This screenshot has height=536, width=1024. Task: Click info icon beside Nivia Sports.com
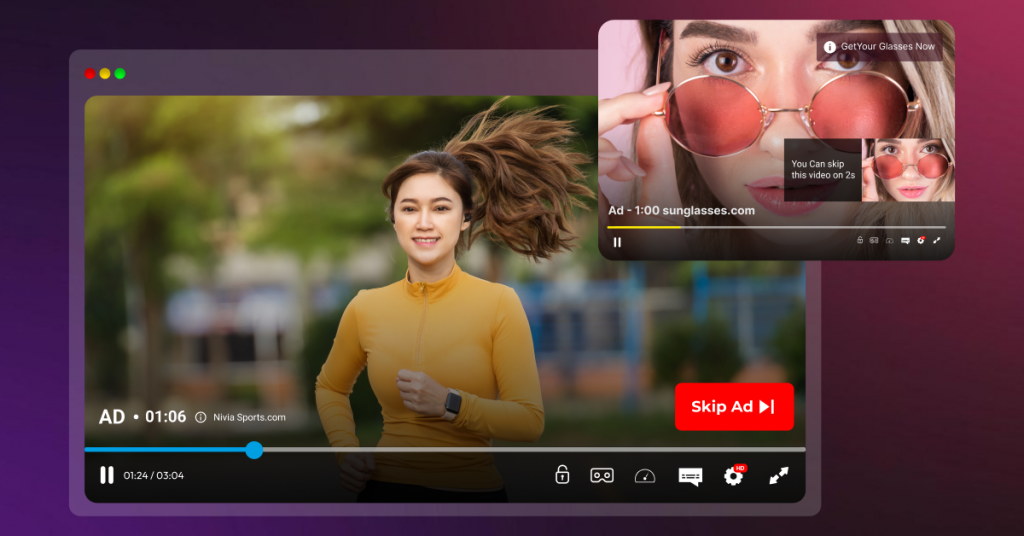point(201,417)
